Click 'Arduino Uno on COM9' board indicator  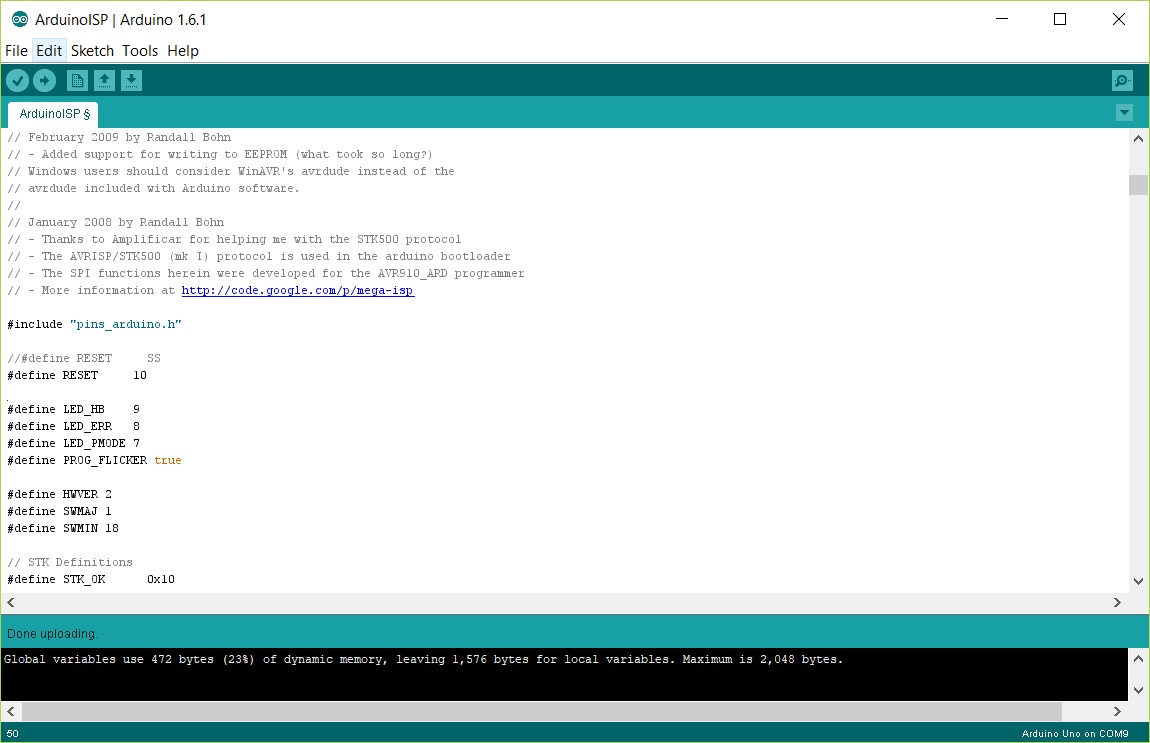(1075, 733)
